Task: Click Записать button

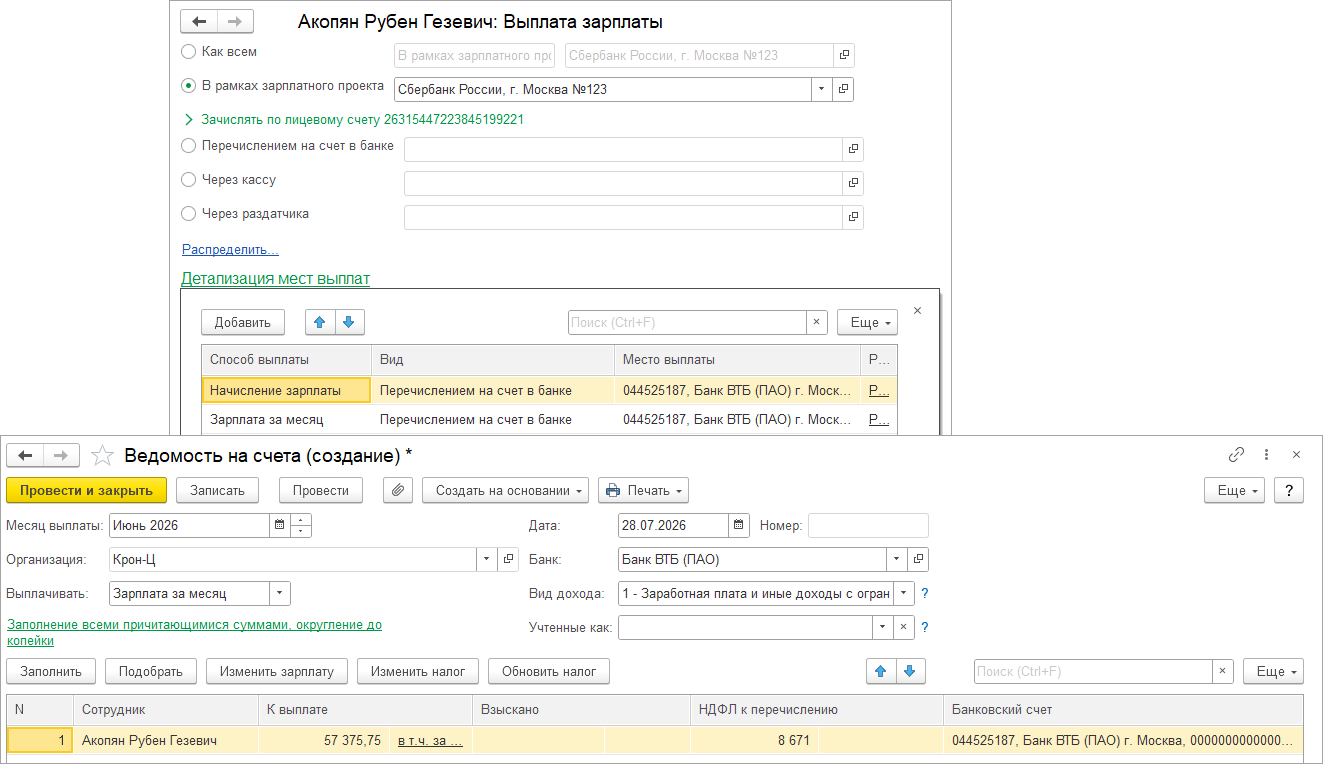Action: 217,490
